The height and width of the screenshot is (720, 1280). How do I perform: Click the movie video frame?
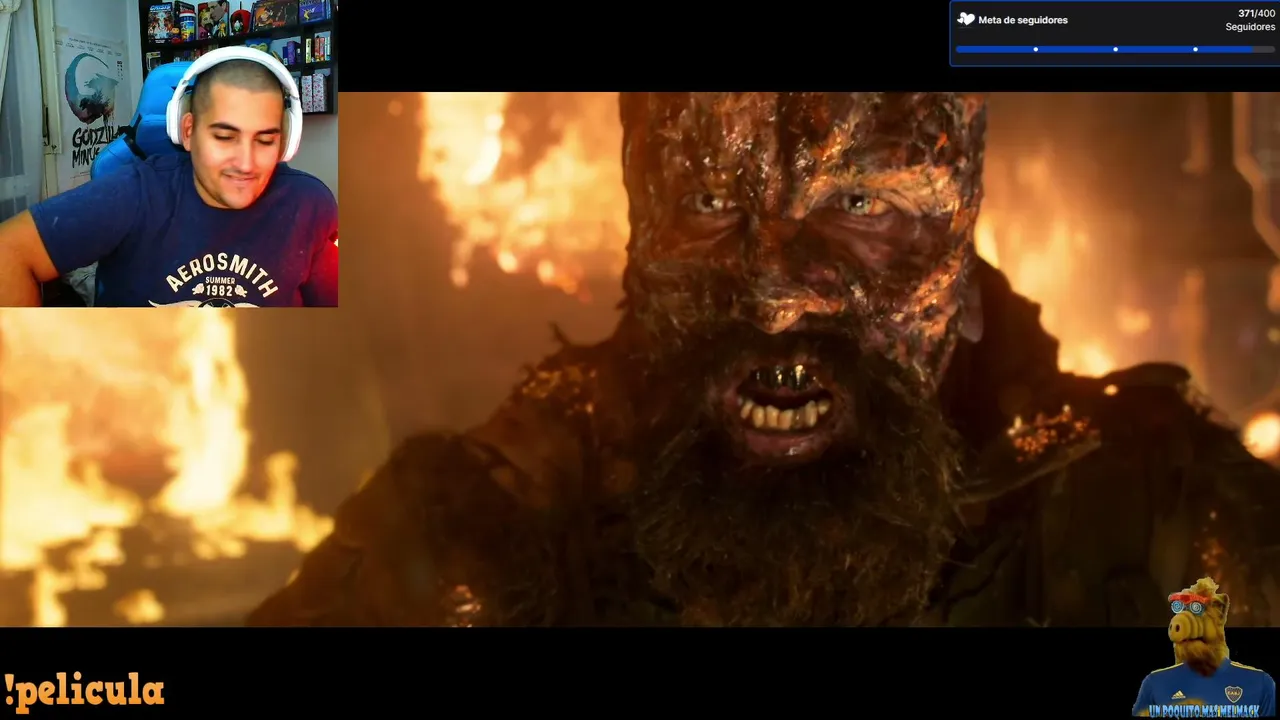tap(640, 360)
